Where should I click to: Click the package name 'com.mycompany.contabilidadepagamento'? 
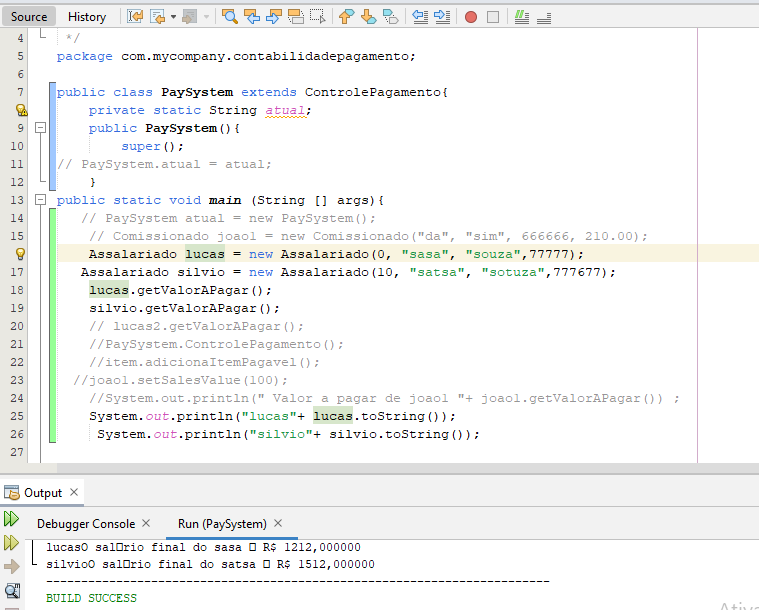(x=265, y=56)
